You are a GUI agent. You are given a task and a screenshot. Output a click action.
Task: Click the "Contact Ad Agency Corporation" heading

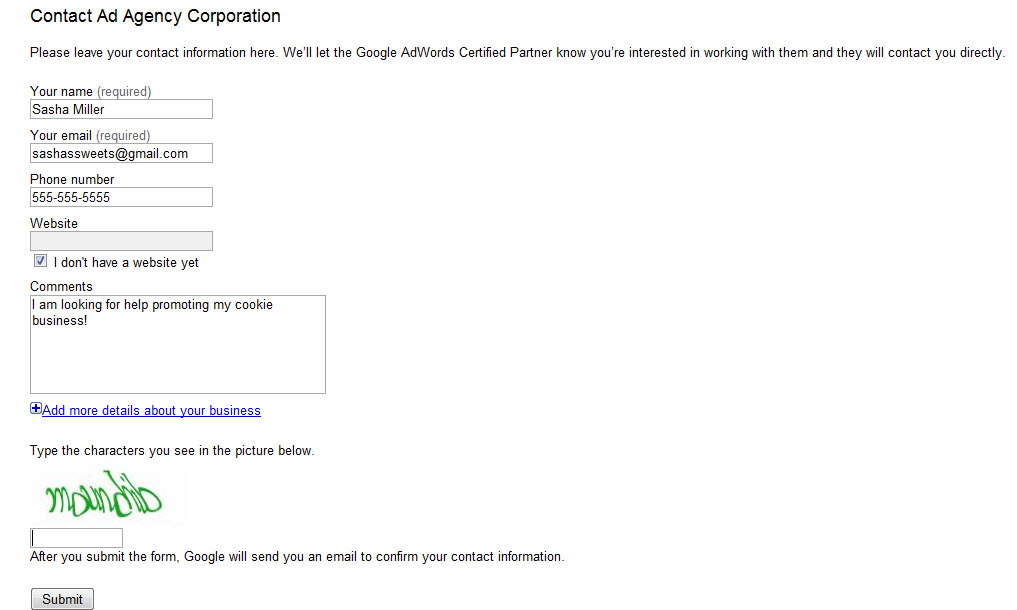pos(155,16)
